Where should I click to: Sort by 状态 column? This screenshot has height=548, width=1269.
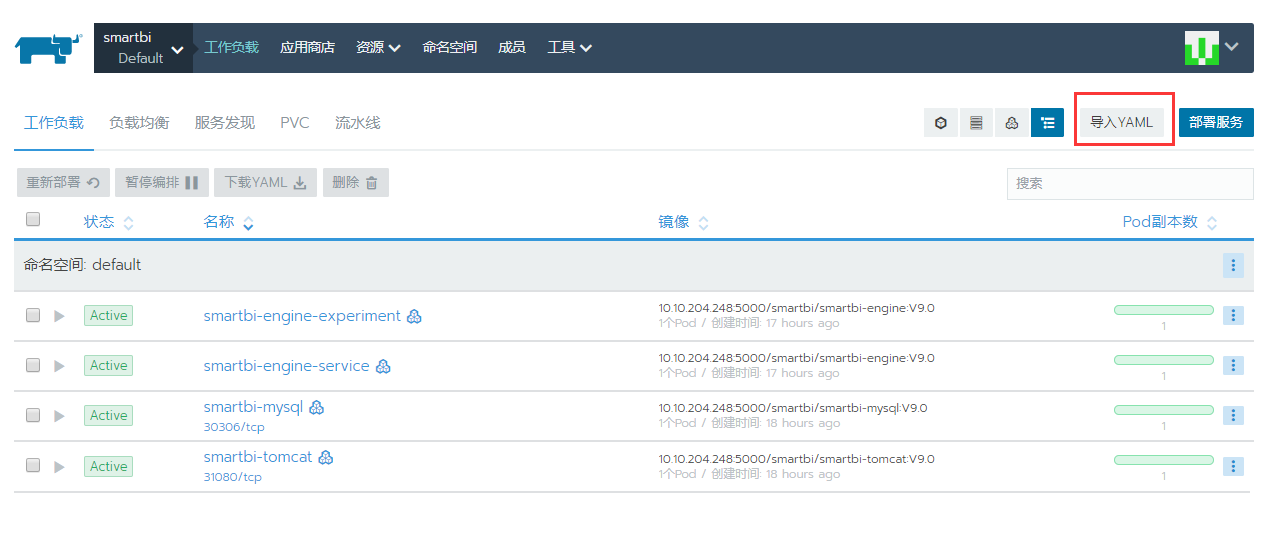(x=108, y=222)
